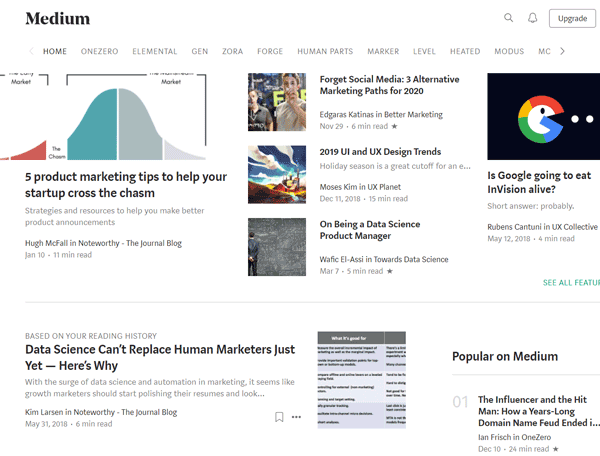Open the bell curve chasm chart image
This screenshot has height=456, width=600.
pos(103,116)
